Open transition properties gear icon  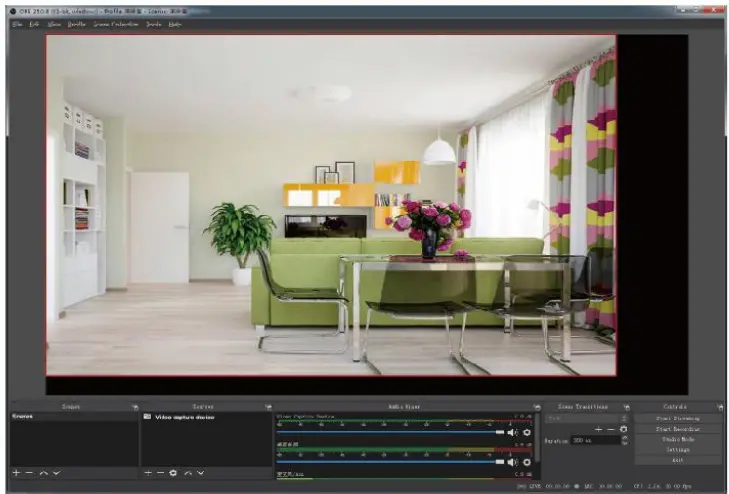[x=623, y=429]
